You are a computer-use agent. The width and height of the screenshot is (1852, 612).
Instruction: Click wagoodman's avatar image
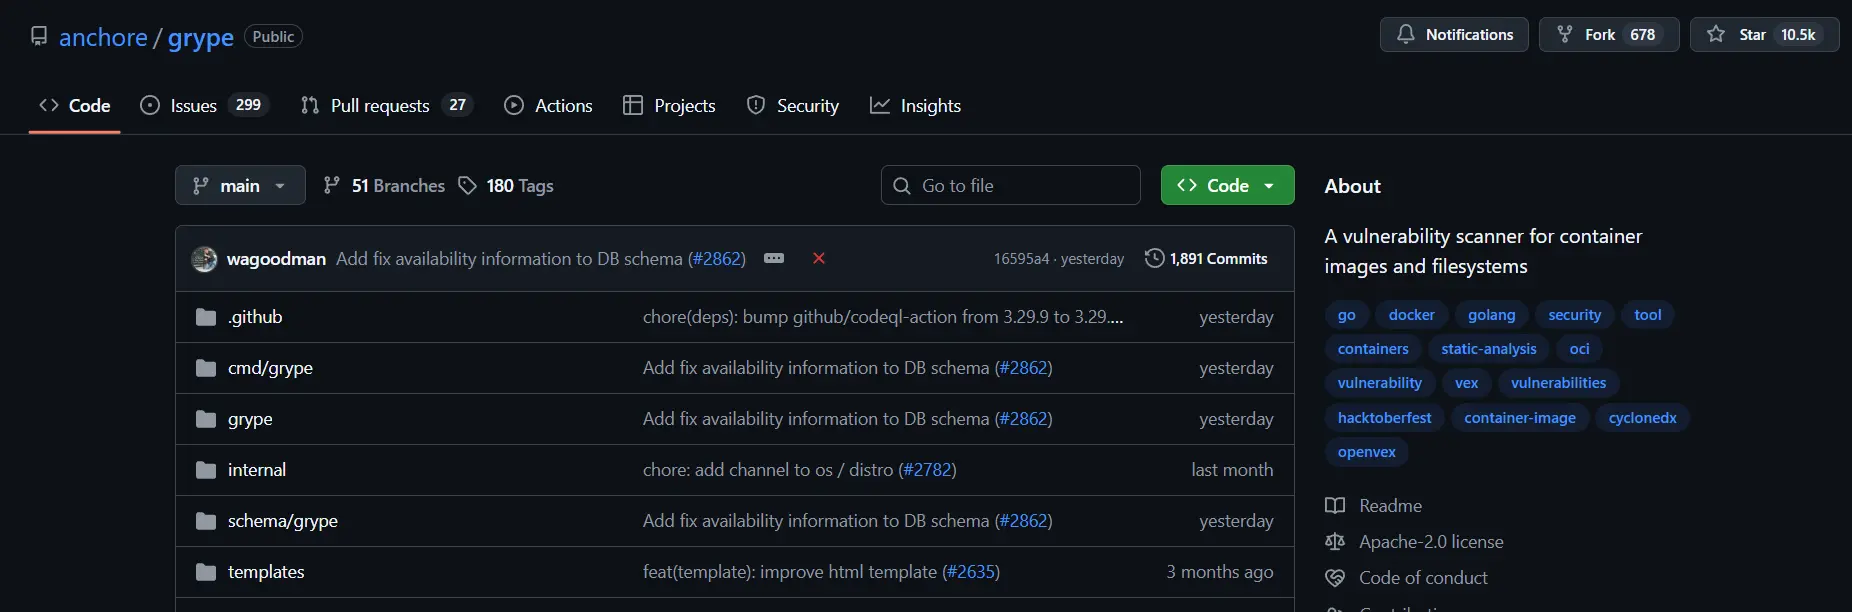(204, 259)
